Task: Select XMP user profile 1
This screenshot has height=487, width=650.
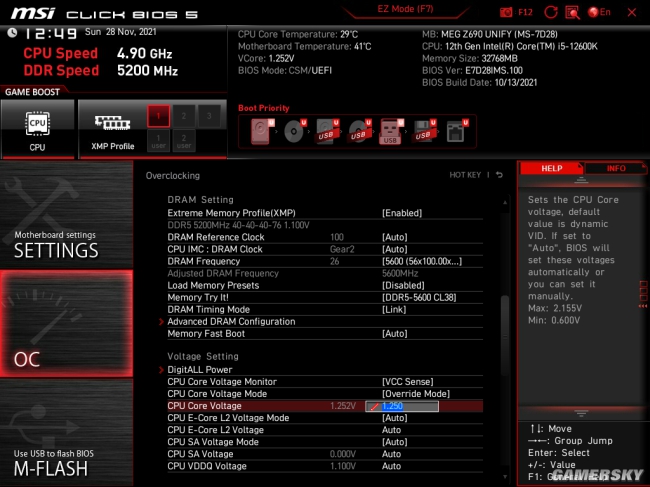Action: [x=158, y=141]
